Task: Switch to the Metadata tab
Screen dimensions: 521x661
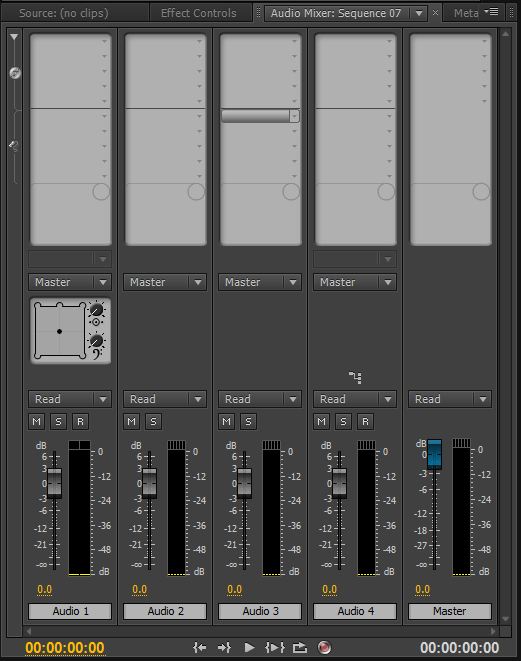Action: click(x=466, y=13)
